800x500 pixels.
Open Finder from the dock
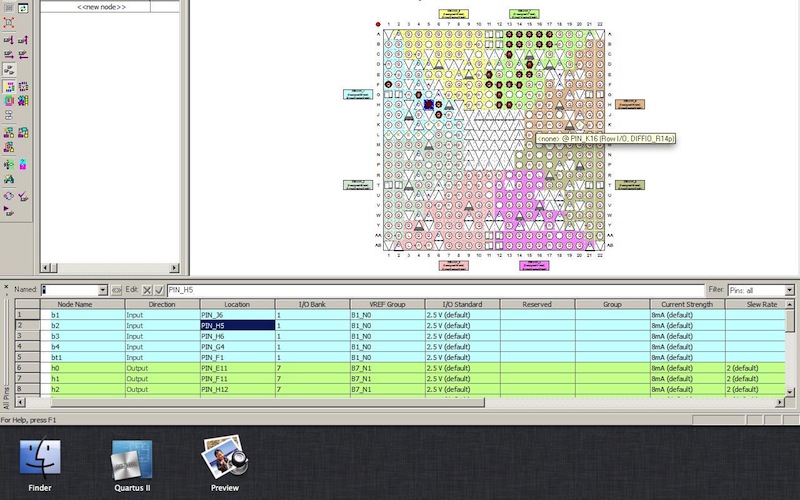[x=40, y=458]
